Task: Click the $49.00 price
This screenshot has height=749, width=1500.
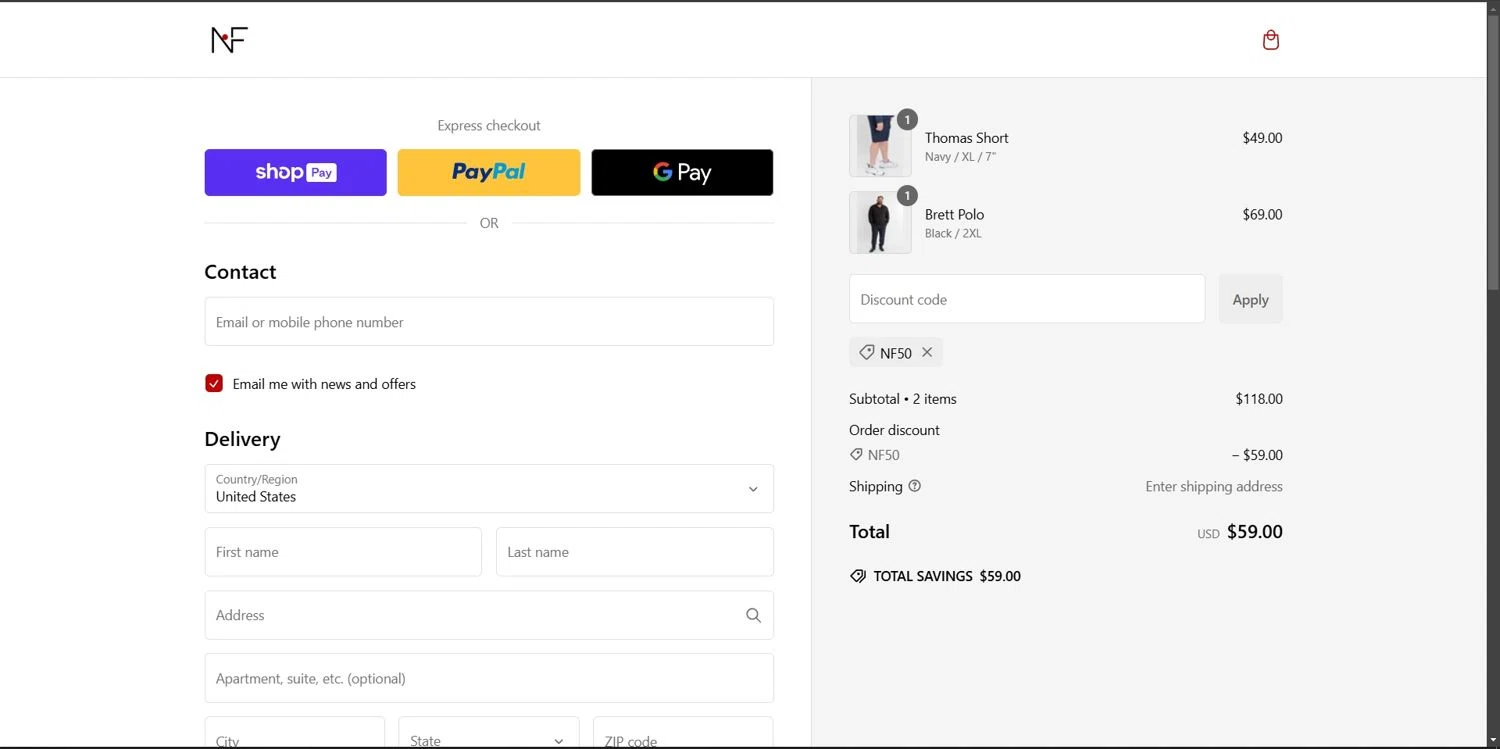Action: tap(1262, 138)
